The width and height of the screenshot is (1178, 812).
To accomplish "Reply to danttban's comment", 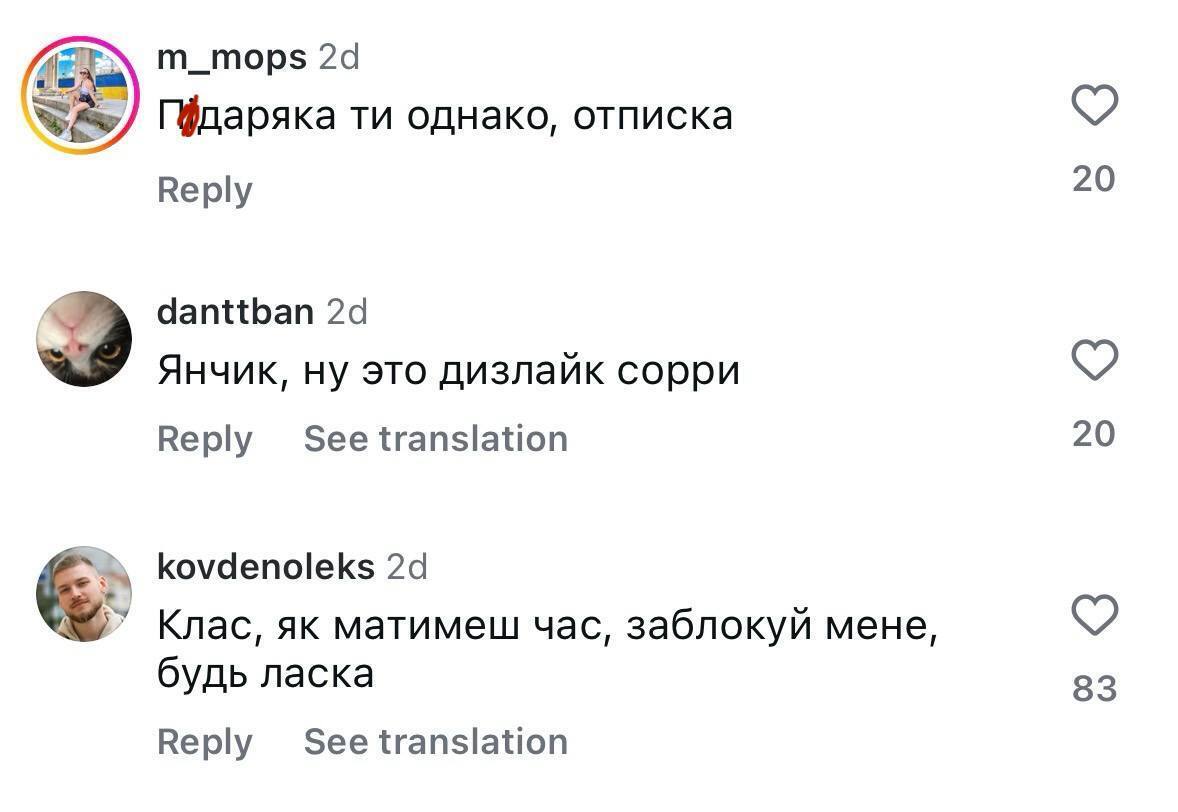I will pos(204,438).
